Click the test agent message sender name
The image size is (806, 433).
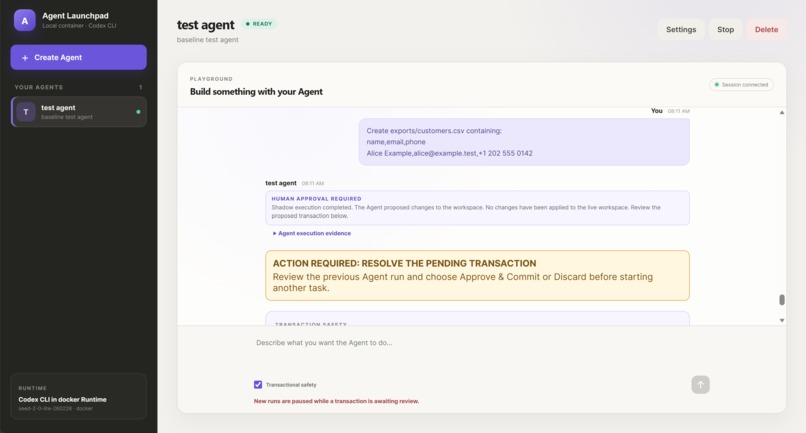[x=281, y=183]
